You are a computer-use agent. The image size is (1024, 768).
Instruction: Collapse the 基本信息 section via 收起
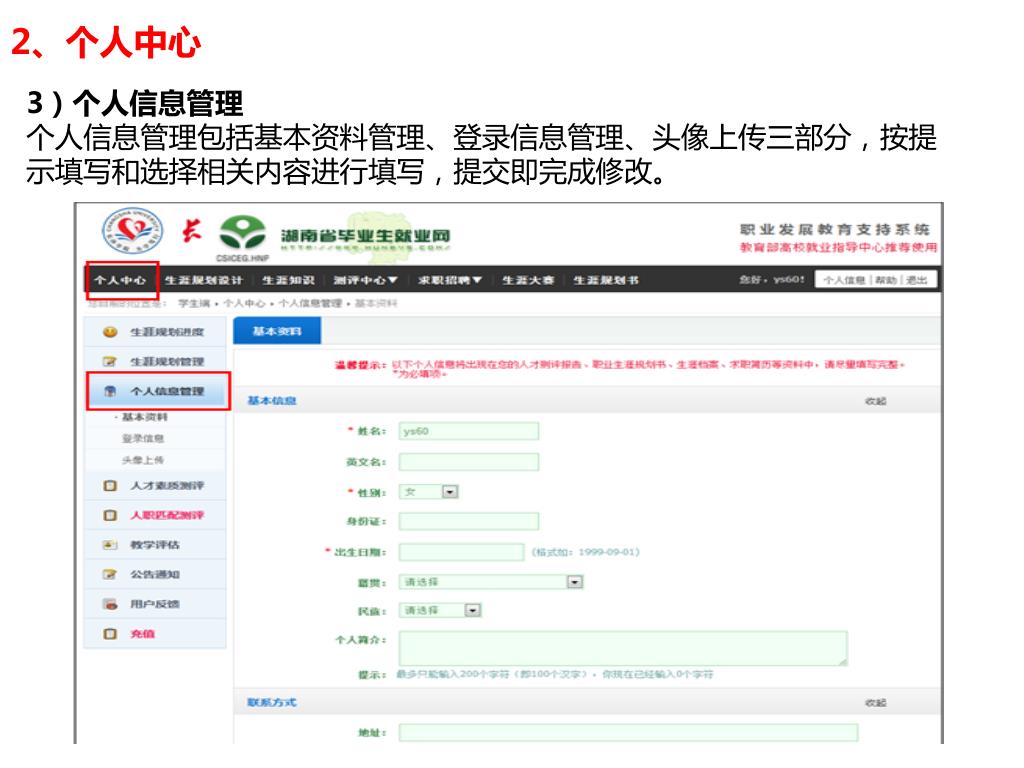[876, 401]
